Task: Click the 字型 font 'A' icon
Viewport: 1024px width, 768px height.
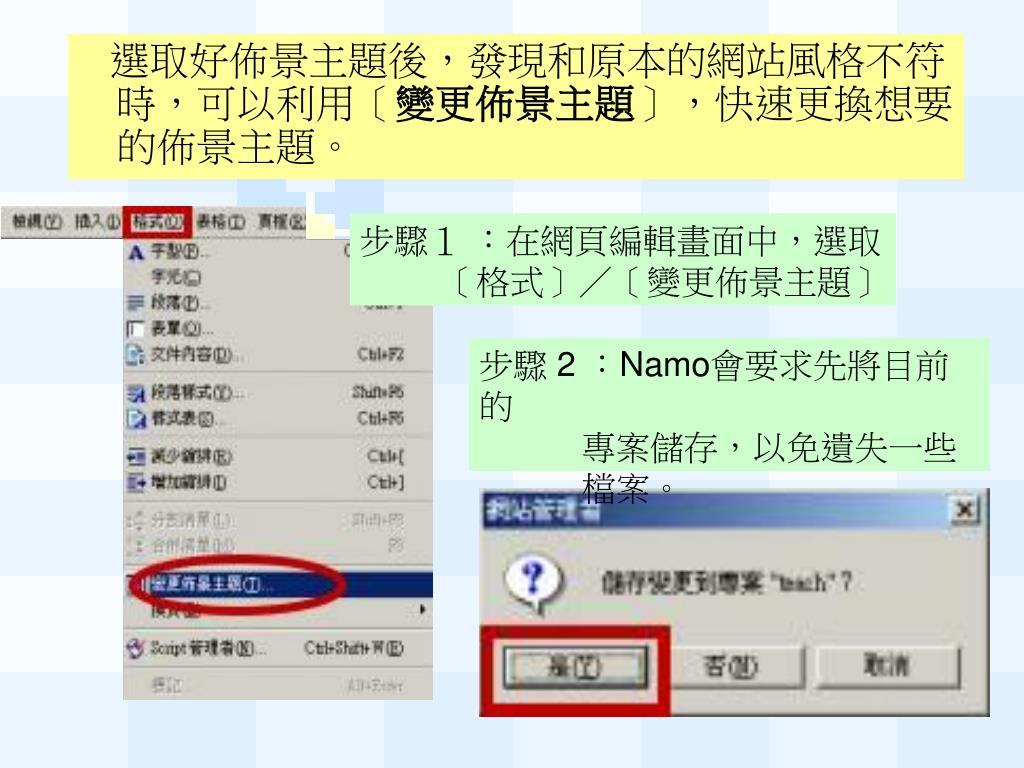Action: point(135,252)
